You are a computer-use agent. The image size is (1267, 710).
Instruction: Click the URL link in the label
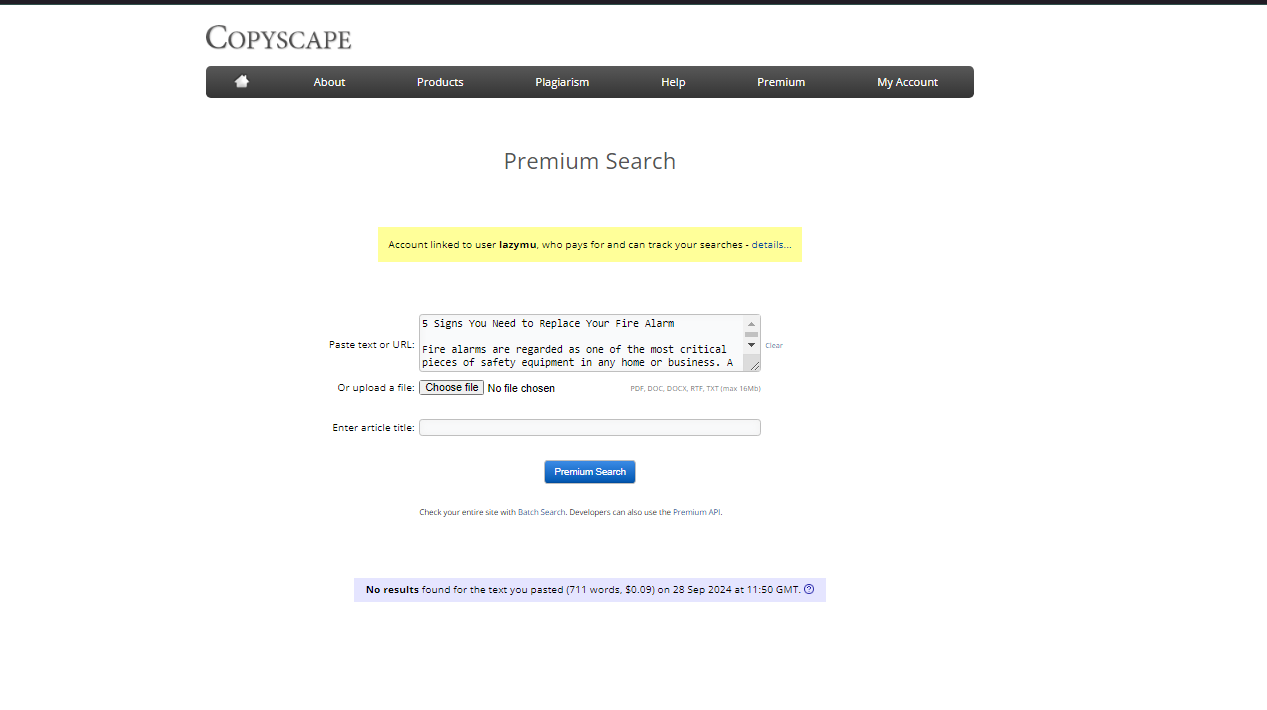[x=403, y=344]
